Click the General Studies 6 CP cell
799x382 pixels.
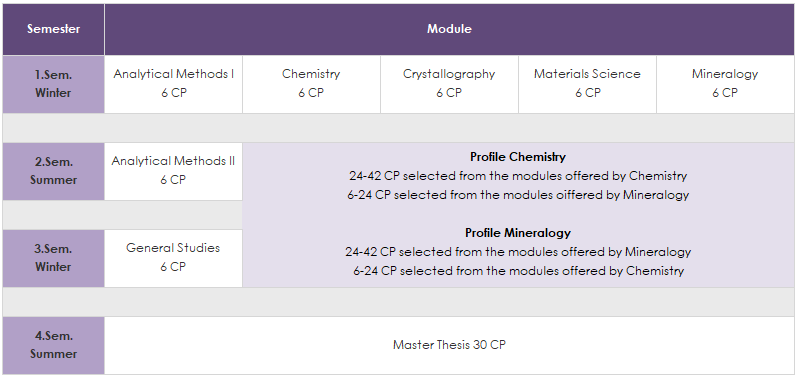(173, 258)
